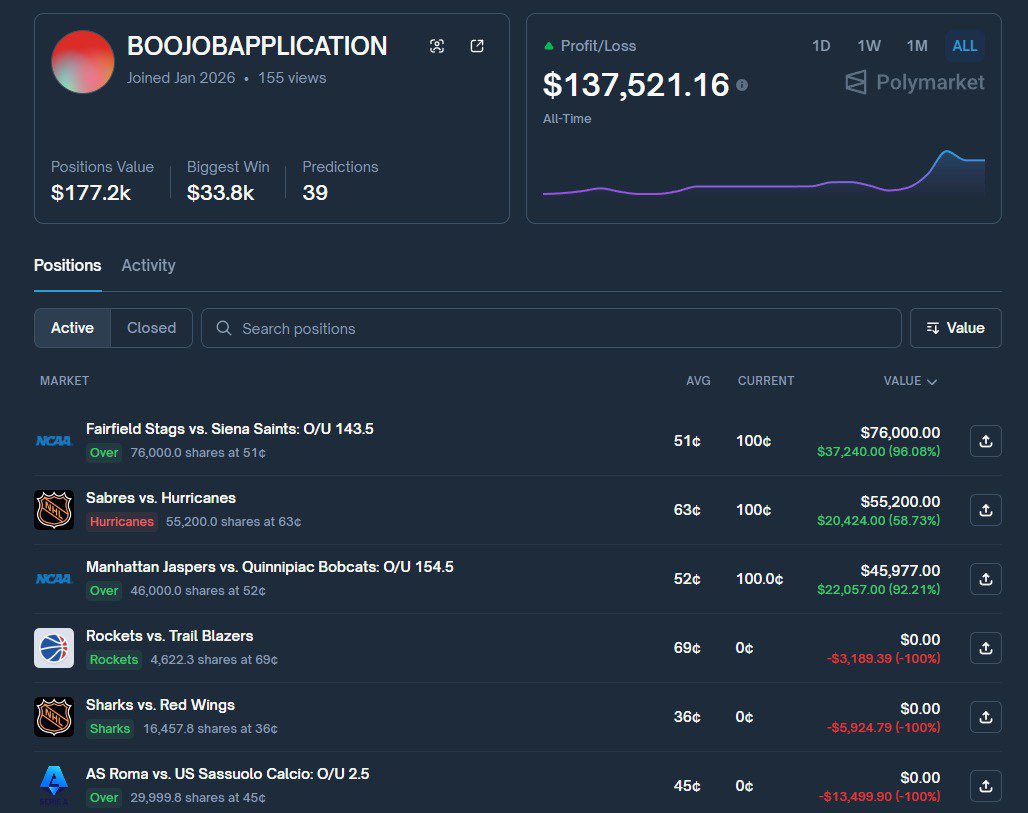This screenshot has width=1028, height=813.
Task: Click the Biggest Win $33.8k stat
Action: (x=228, y=180)
